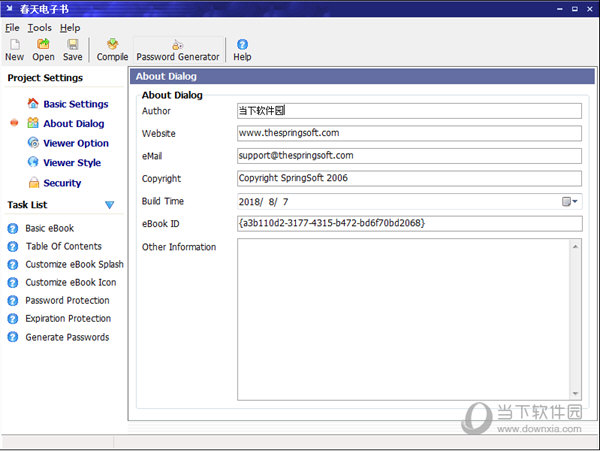Image resolution: width=600 pixels, height=451 pixels.
Task: Open the Table Of Contents task
Action: [x=64, y=246]
